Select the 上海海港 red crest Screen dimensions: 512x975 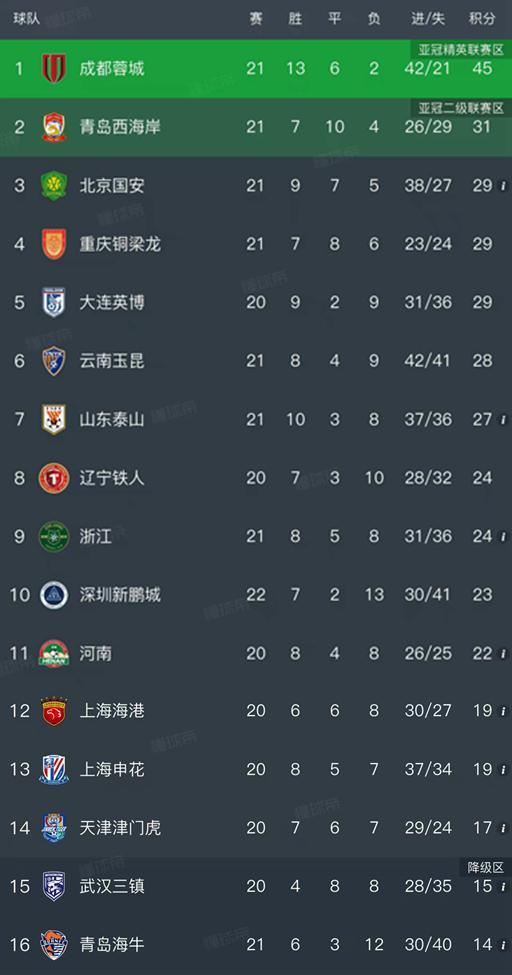(x=54, y=711)
